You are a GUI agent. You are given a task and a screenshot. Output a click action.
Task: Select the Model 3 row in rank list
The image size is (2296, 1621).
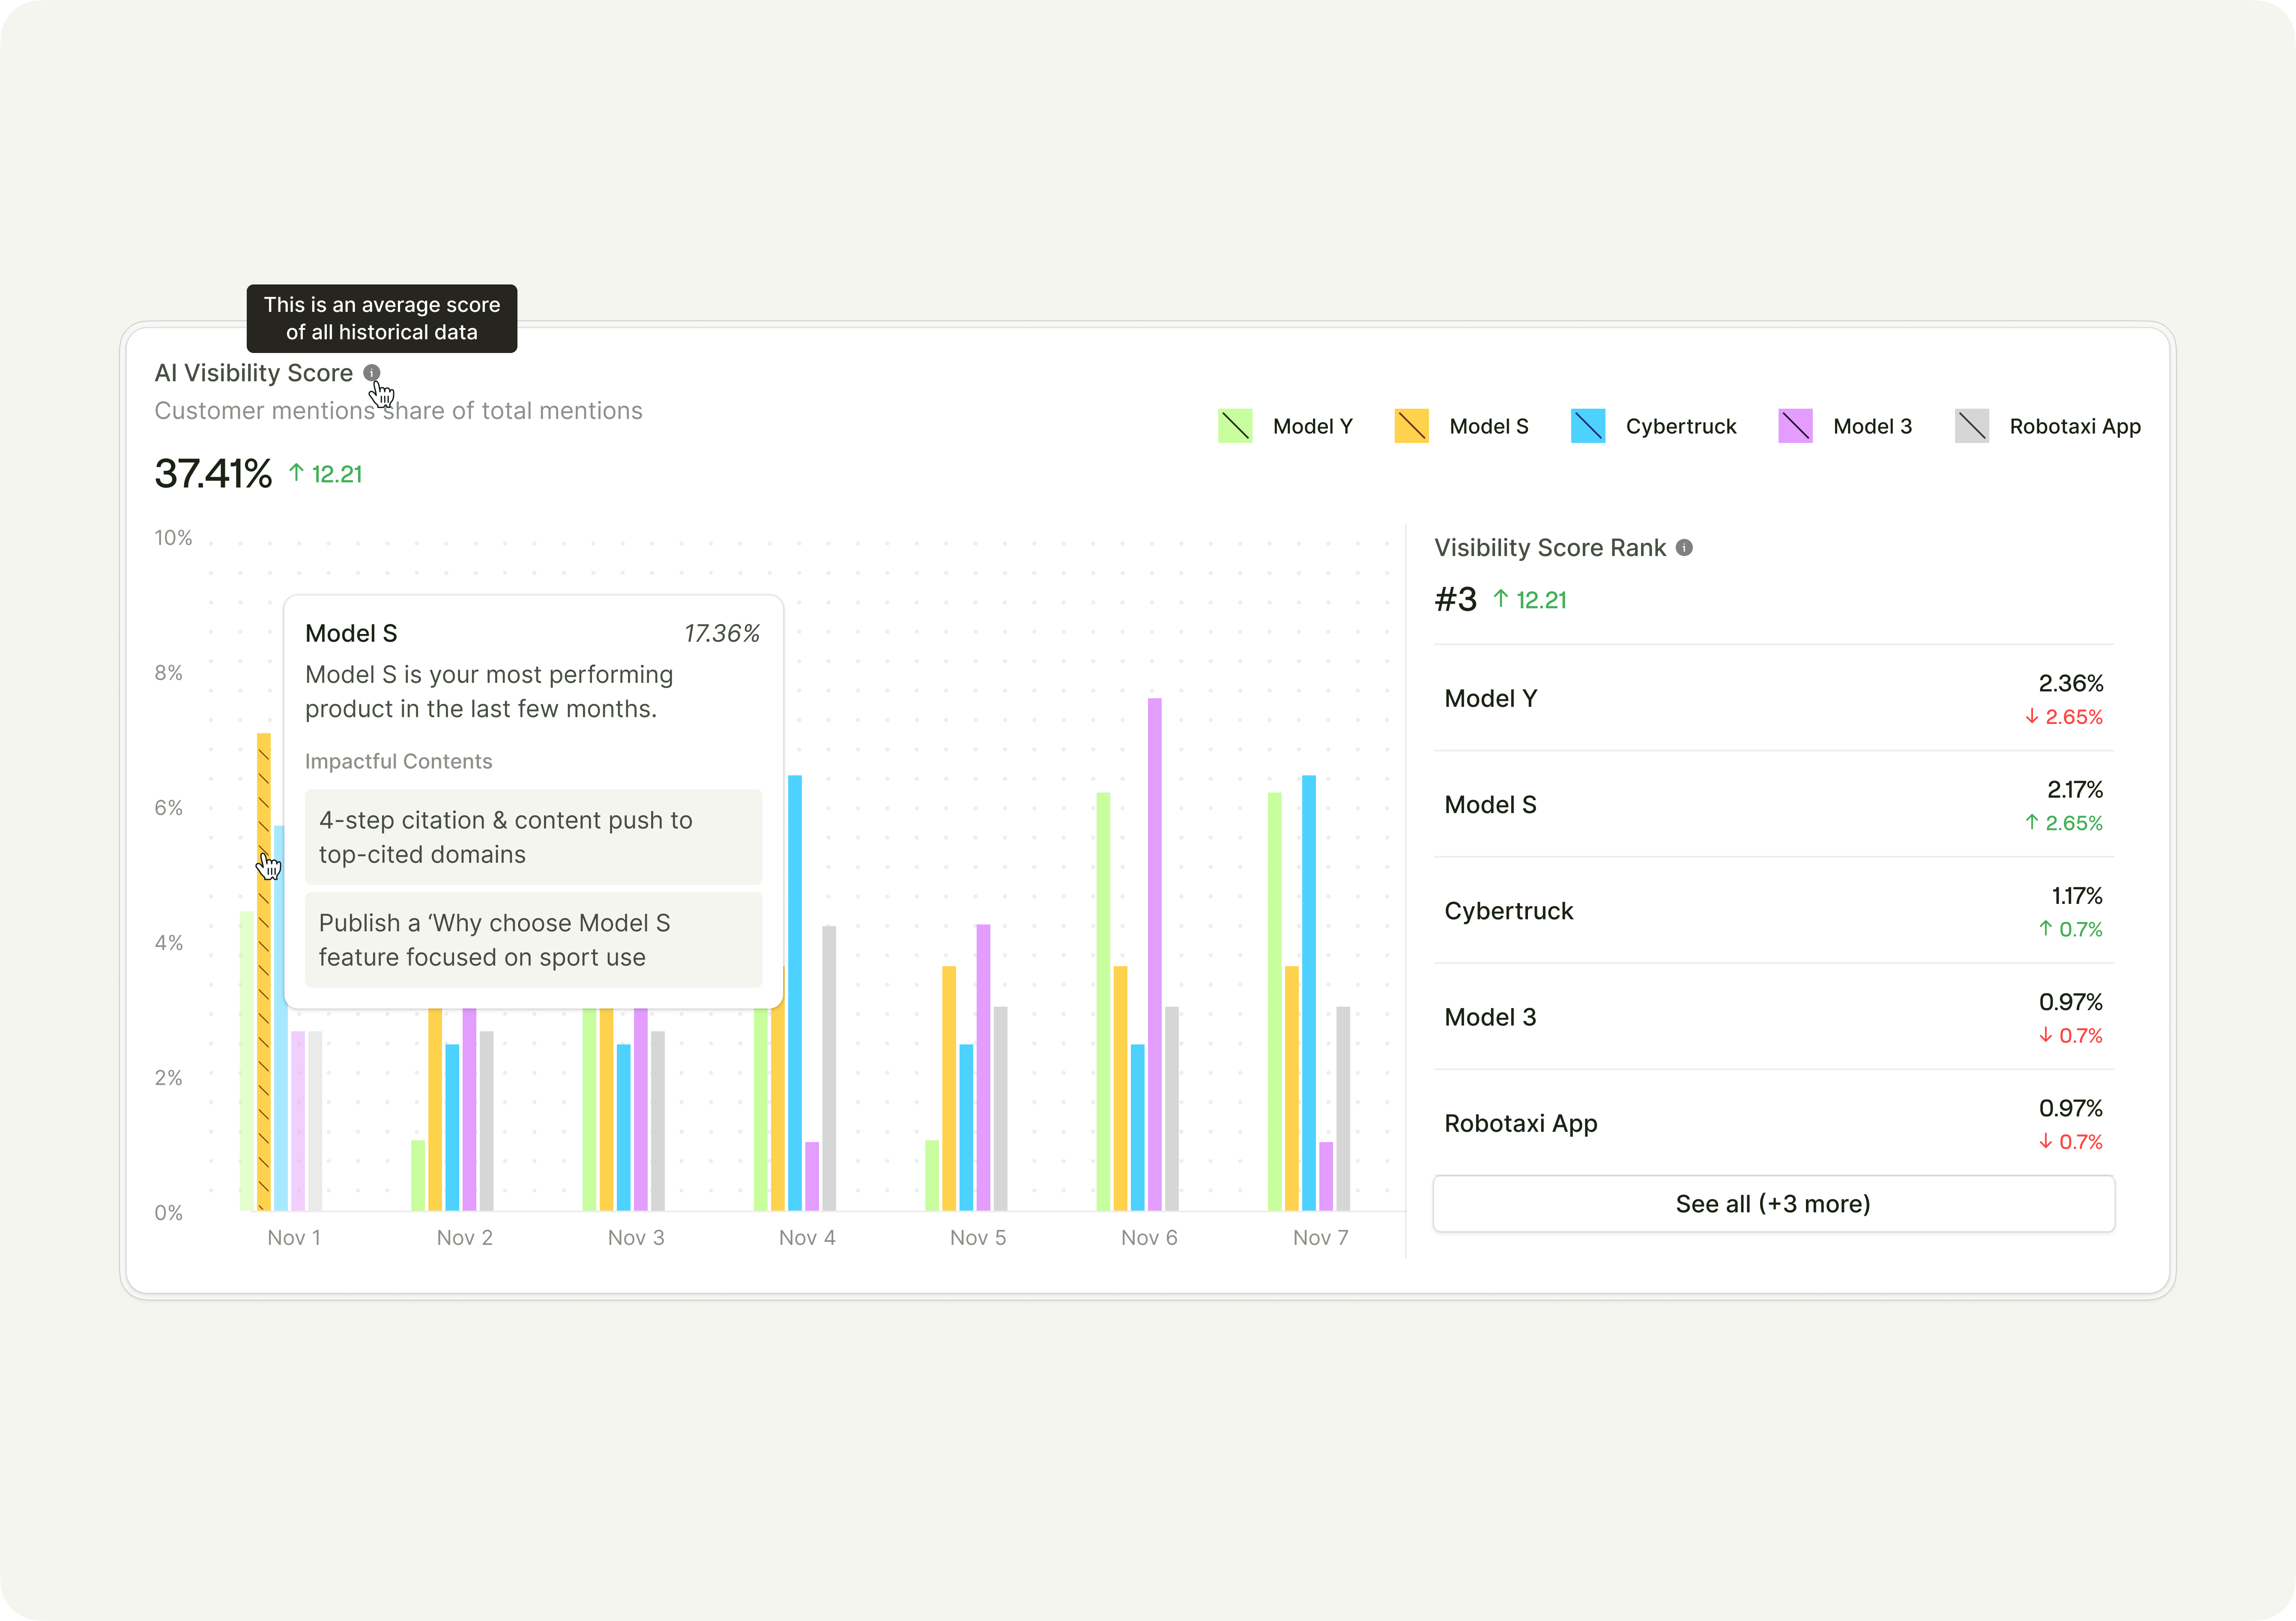coord(1773,1017)
